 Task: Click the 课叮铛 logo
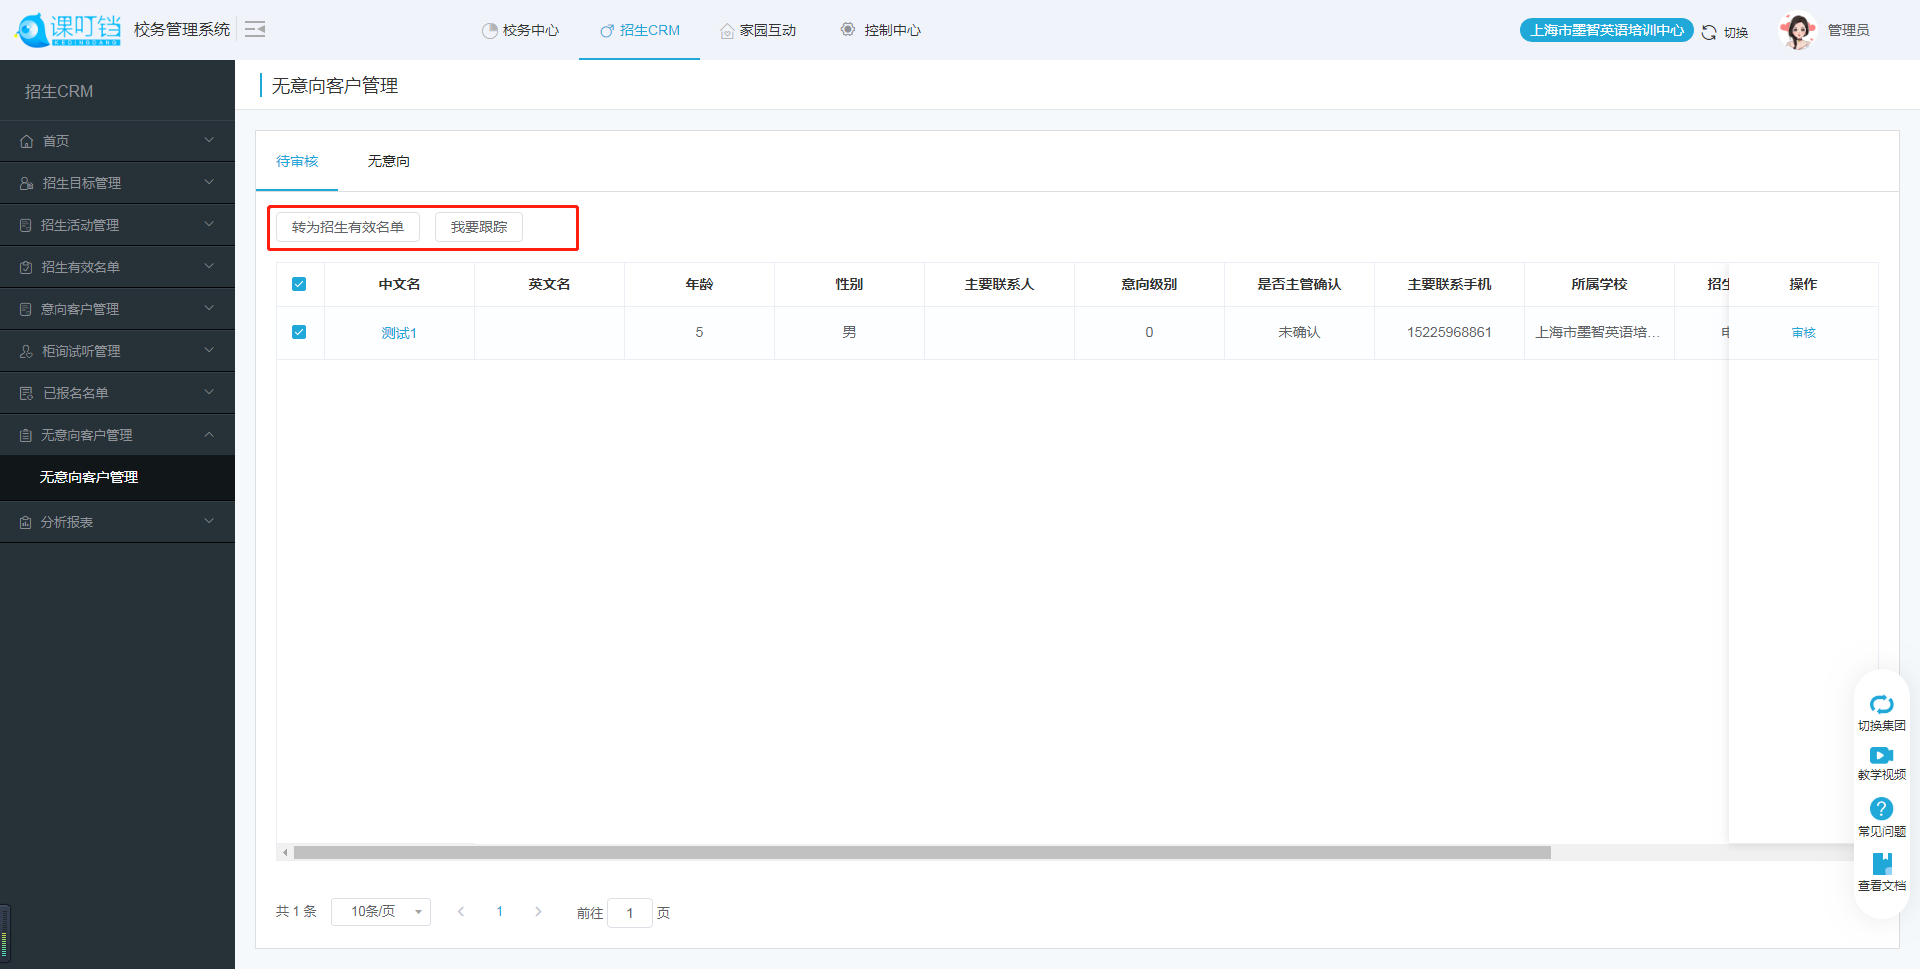pos(68,30)
